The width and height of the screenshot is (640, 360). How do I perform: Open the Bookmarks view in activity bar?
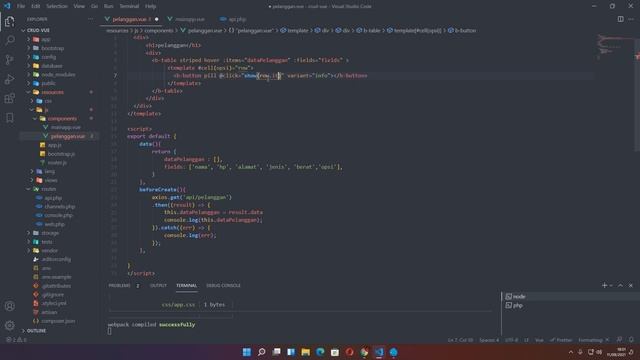[x=9, y=118]
